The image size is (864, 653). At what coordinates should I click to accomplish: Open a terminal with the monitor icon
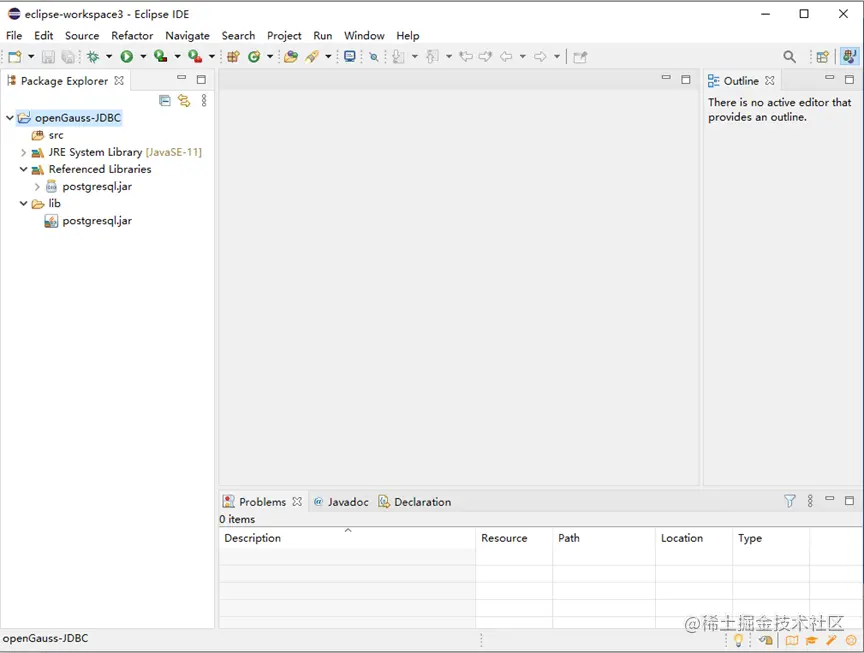(349, 56)
